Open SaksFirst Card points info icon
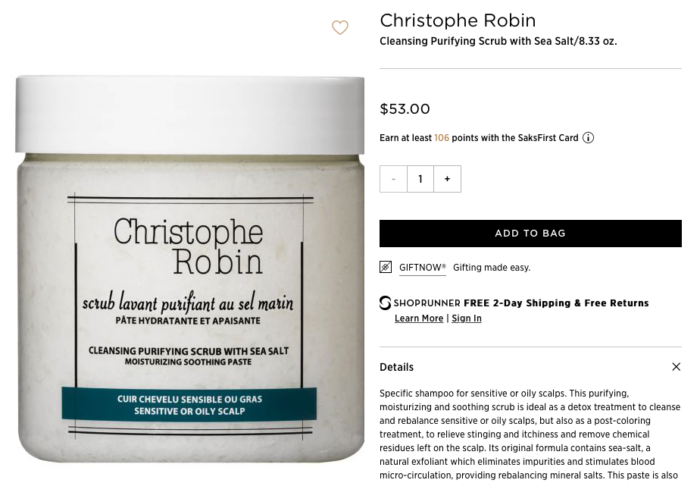The height and width of the screenshot is (483, 700). [588, 138]
